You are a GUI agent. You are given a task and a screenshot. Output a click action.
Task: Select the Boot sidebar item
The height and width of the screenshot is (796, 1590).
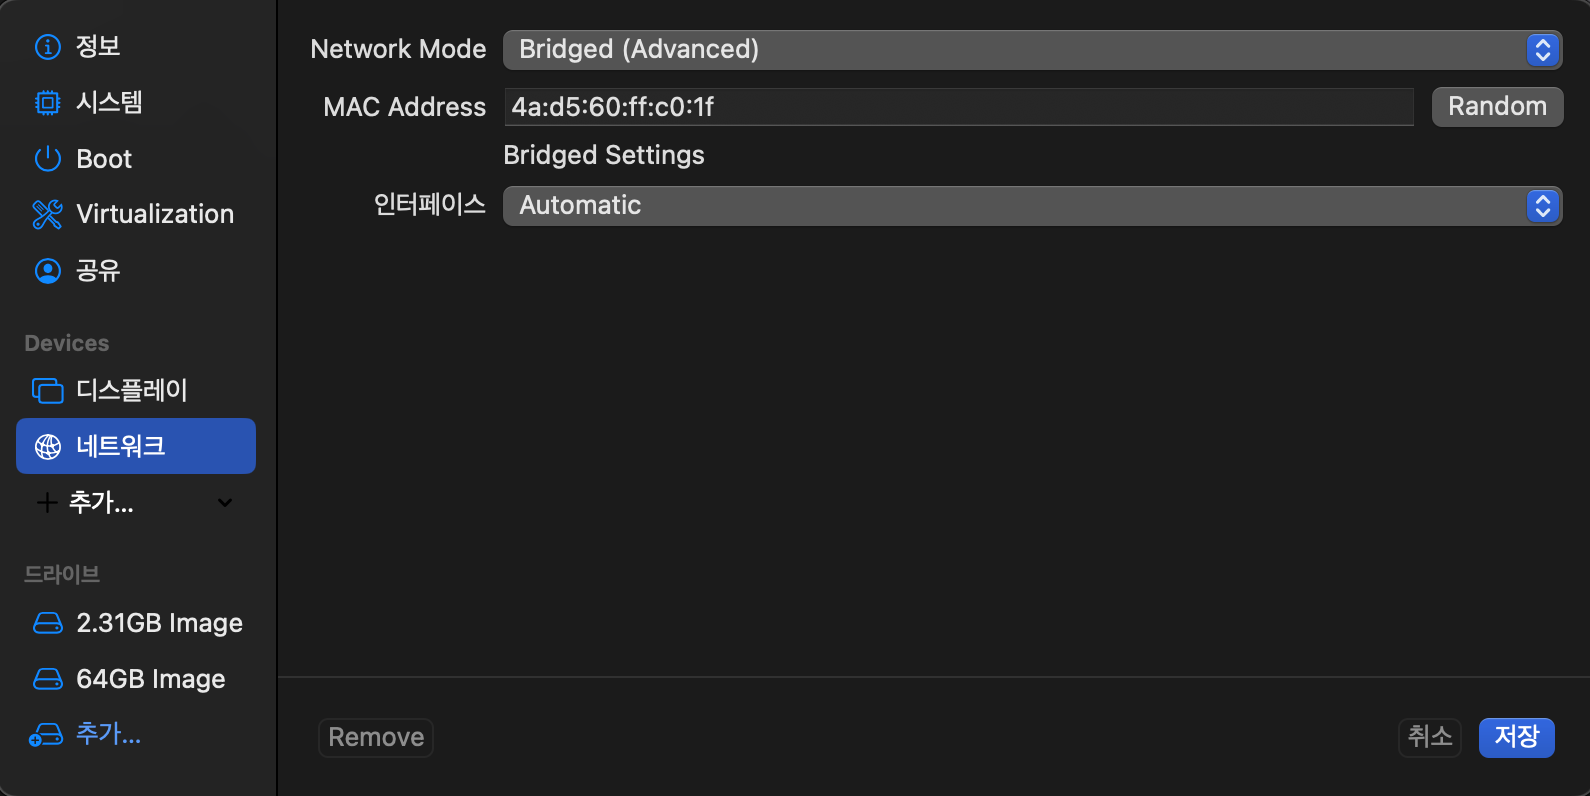point(136,159)
